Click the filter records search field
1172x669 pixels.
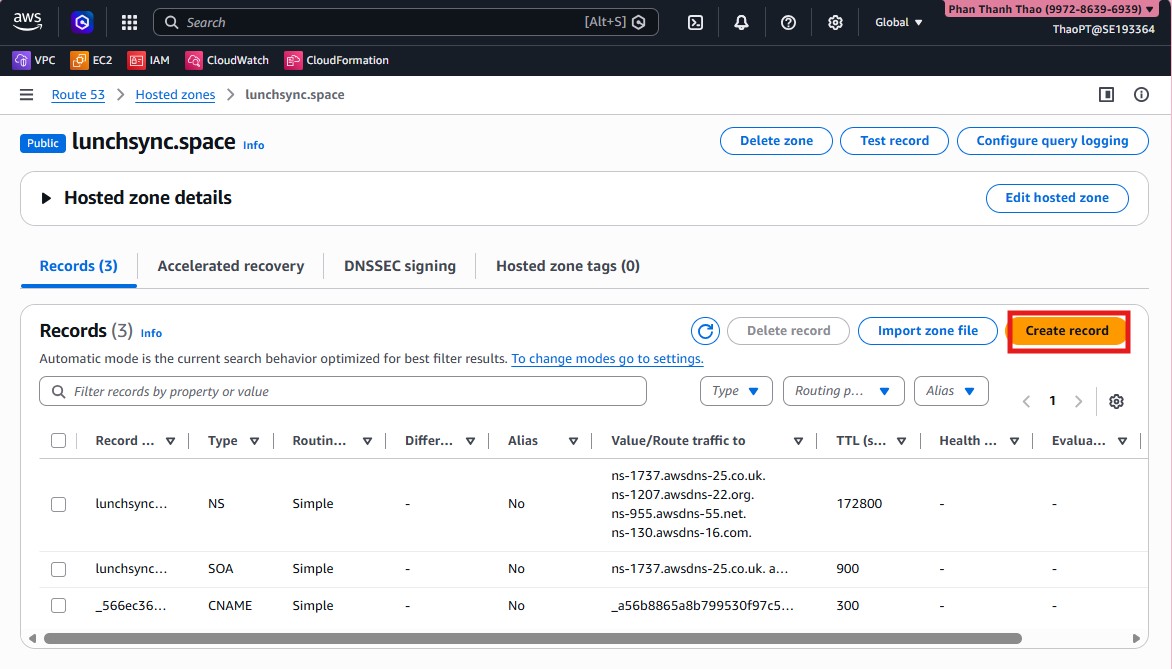(x=343, y=391)
